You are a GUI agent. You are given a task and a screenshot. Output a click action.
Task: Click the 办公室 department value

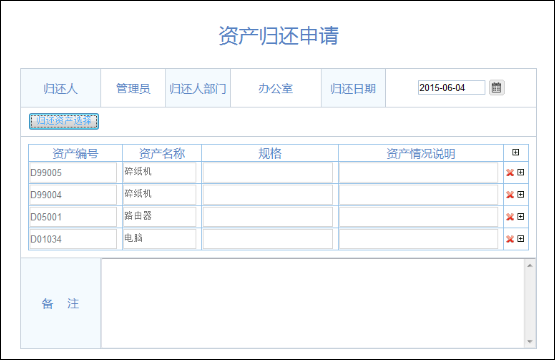(x=276, y=88)
